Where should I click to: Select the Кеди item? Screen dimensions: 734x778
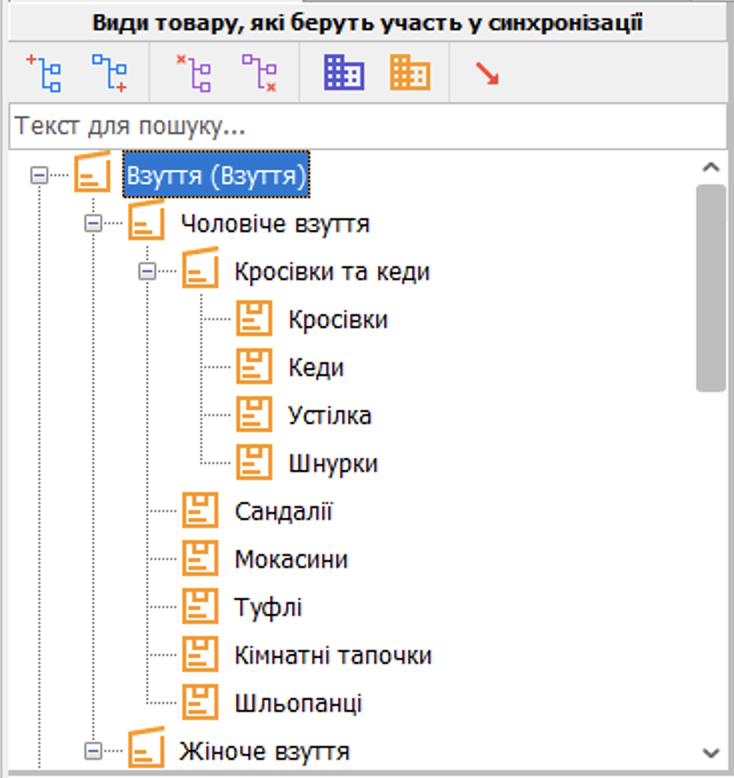click(316, 368)
